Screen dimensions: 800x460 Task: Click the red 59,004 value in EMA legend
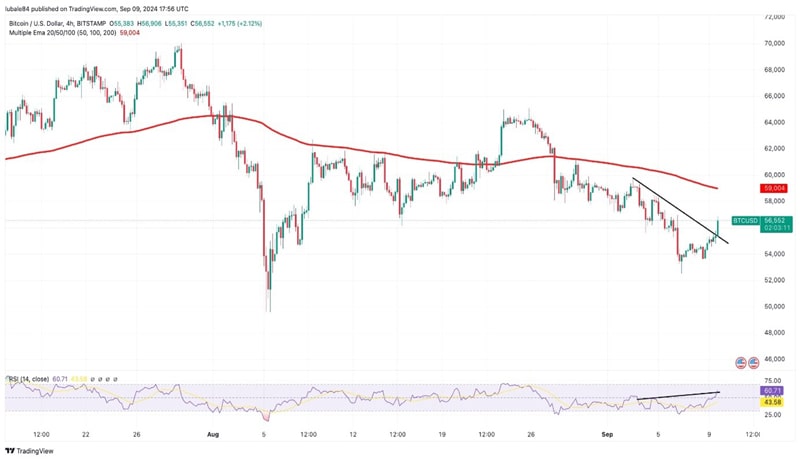[130, 33]
